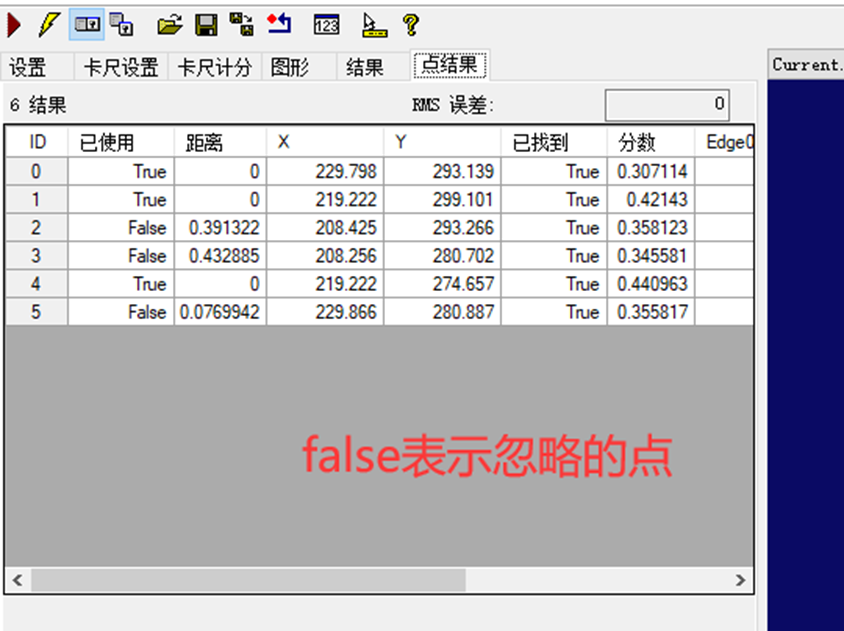This screenshot has width=844, height=631.
Task: Select row header 0
Action: (x=37, y=172)
